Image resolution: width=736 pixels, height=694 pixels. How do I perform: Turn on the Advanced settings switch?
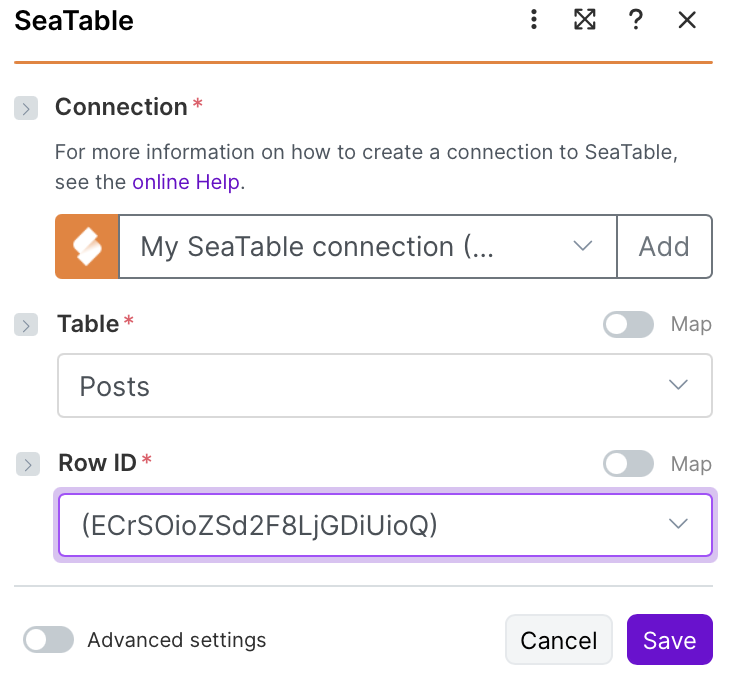coord(49,640)
